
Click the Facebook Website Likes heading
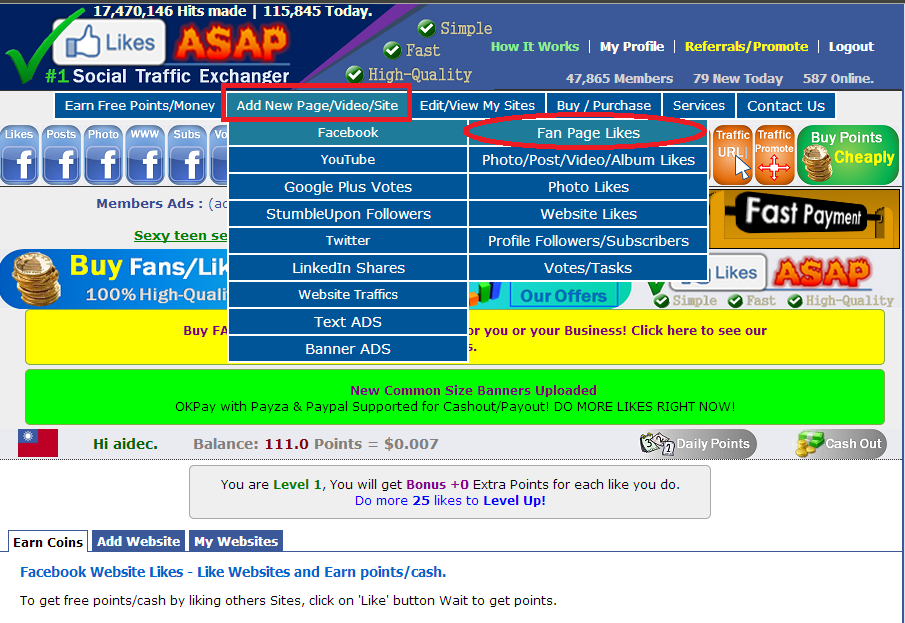[233, 572]
